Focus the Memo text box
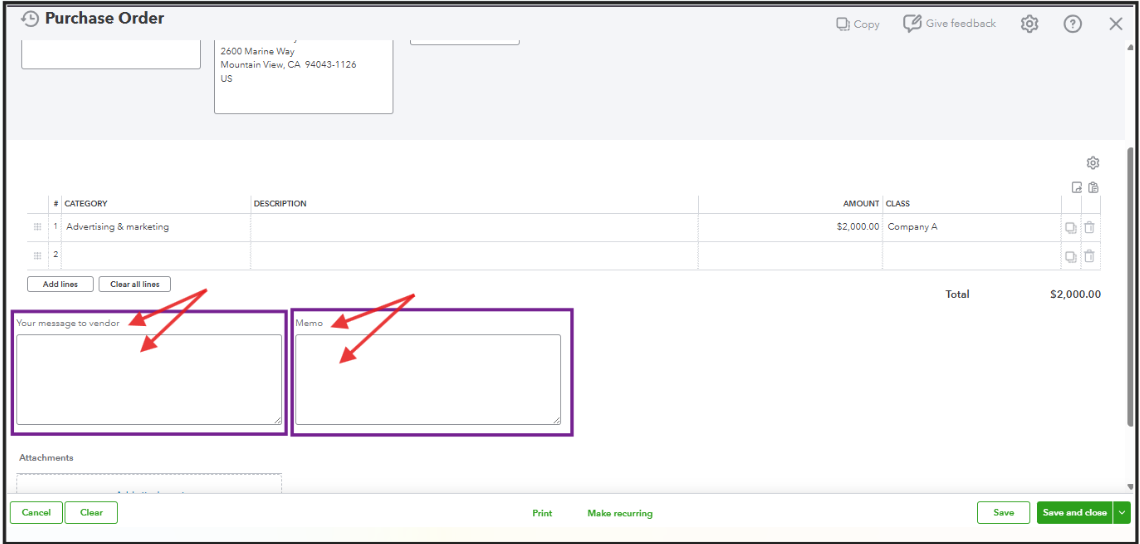Viewport: 1140px width, 544px height. 428,379
